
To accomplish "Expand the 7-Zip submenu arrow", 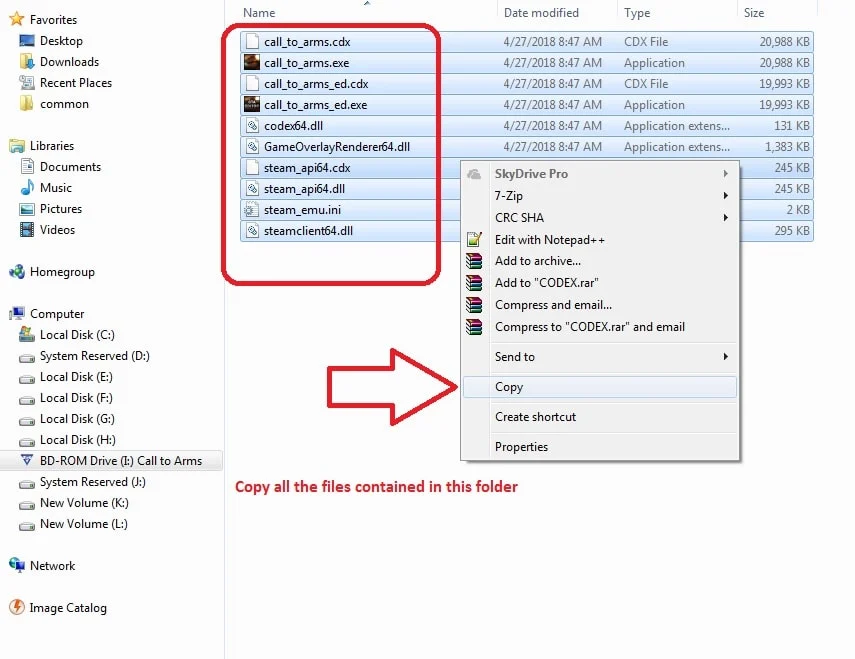I will coord(726,196).
